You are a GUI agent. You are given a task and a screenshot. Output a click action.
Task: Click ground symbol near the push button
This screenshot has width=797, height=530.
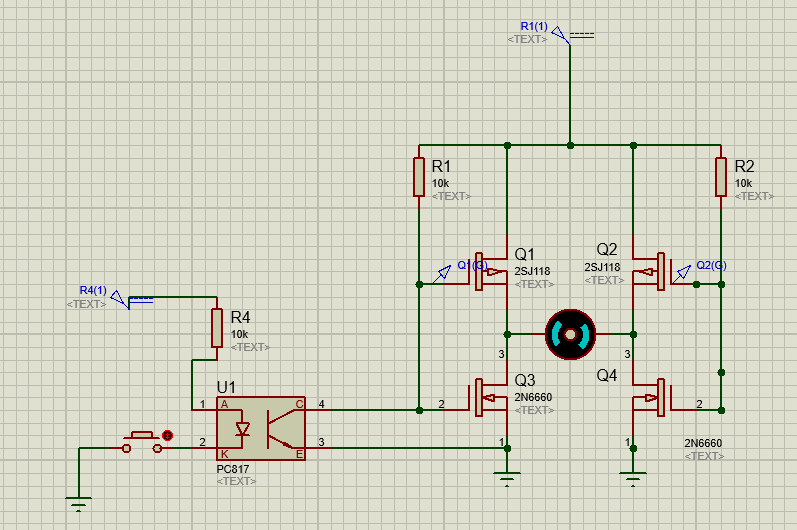(x=79, y=504)
